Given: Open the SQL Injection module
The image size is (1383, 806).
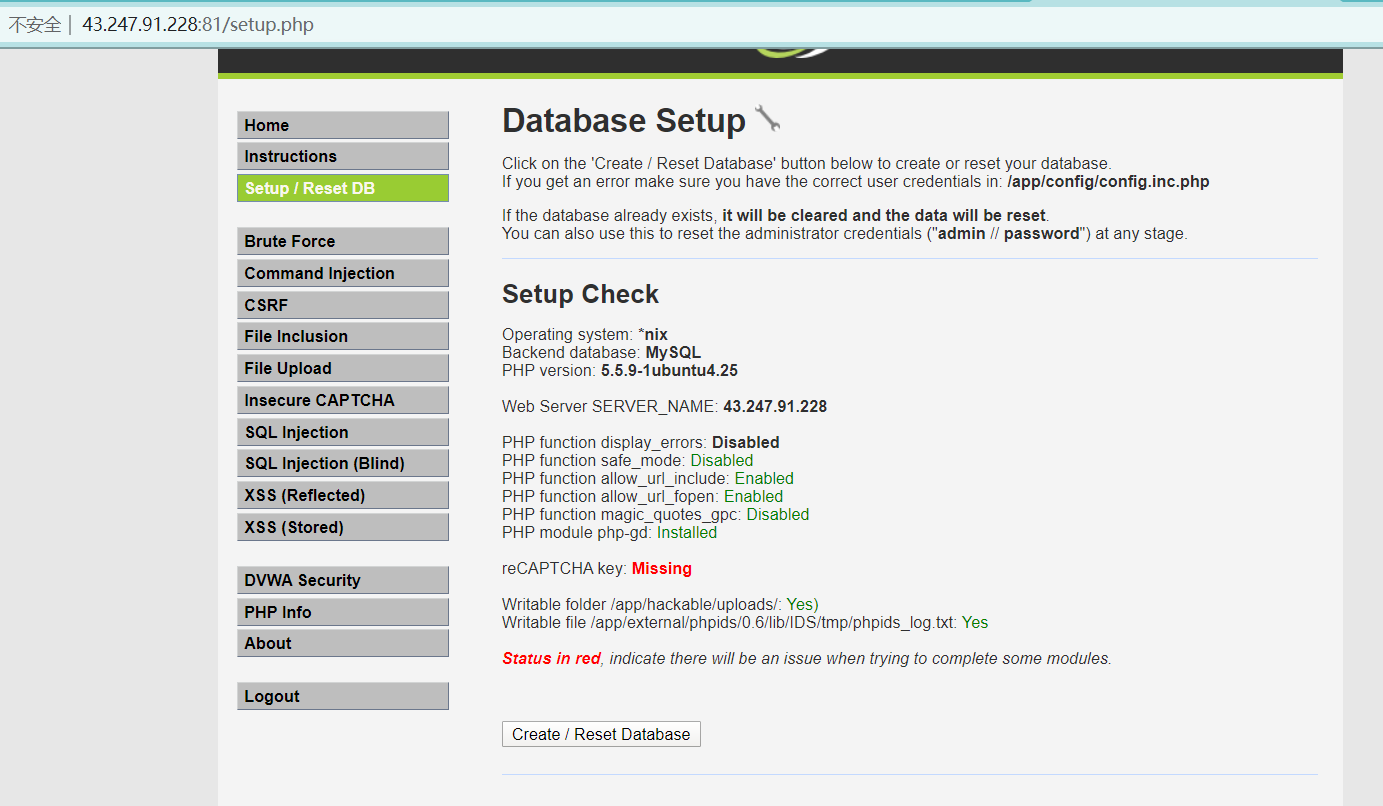Looking at the screenshot, I should (x=342, y=432).
